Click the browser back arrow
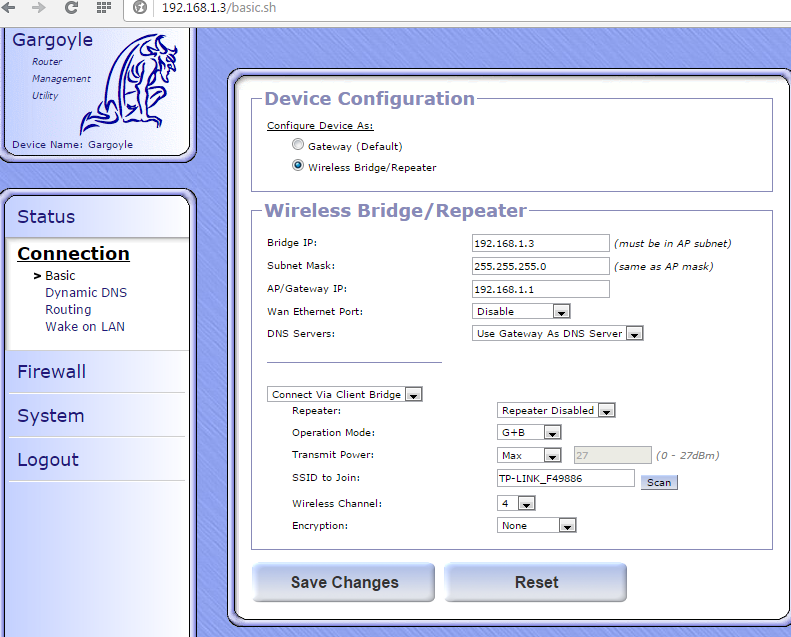Image resolution: width=791 pixels, height=637 pixels. (x=9, y=8)
